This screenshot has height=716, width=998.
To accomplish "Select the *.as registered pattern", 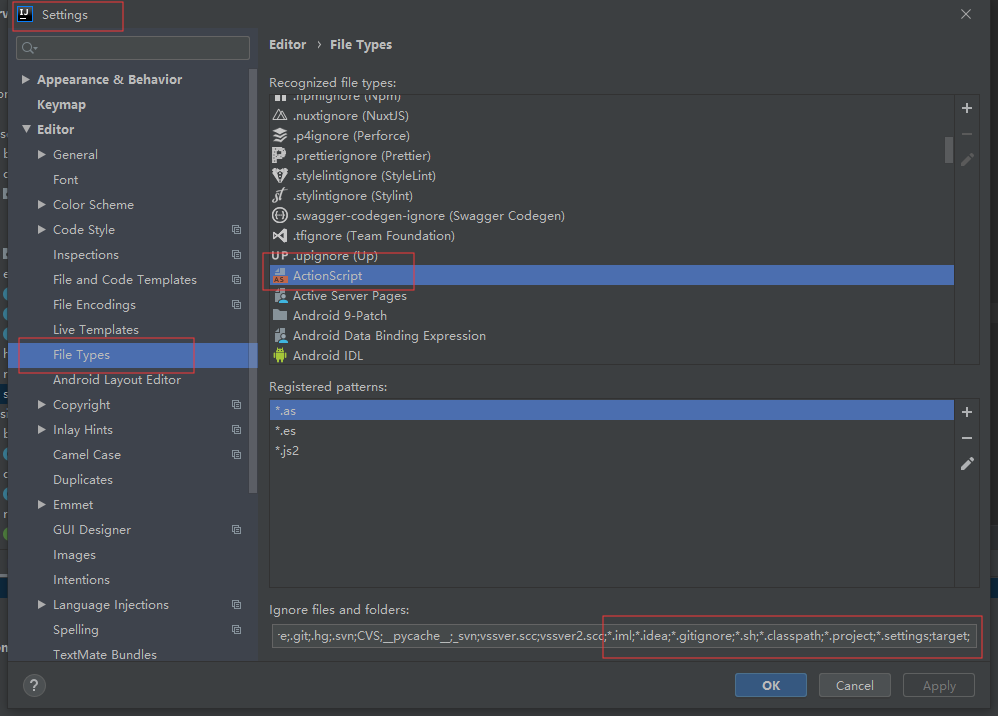I will 612,411.
